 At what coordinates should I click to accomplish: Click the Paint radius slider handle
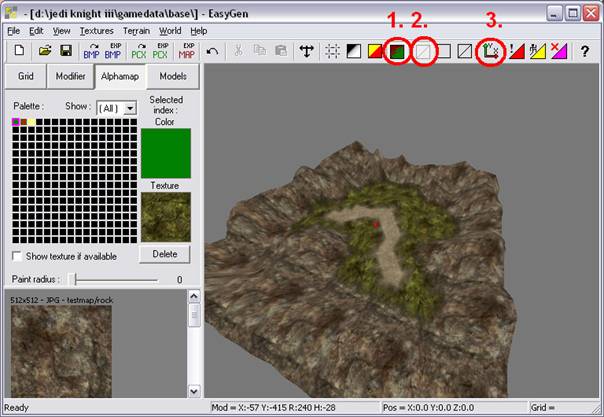(x=72, y=280)
